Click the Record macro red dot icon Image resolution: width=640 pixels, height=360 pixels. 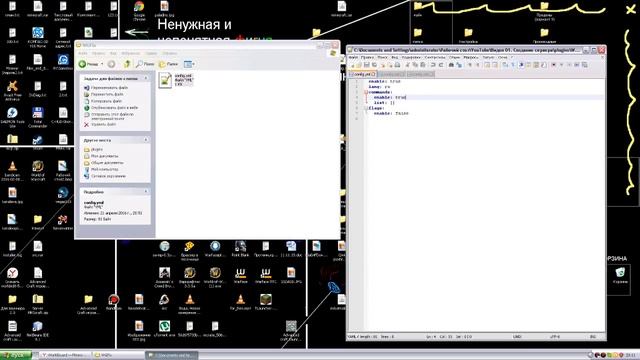pyautogui.click(x=553, y=65)
